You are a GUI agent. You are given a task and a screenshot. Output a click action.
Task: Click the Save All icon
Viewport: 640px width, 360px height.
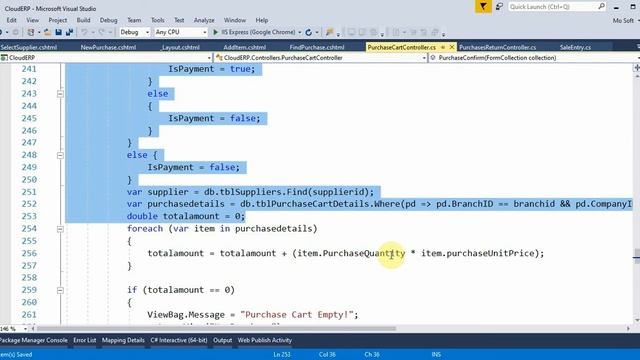[69, 32]
